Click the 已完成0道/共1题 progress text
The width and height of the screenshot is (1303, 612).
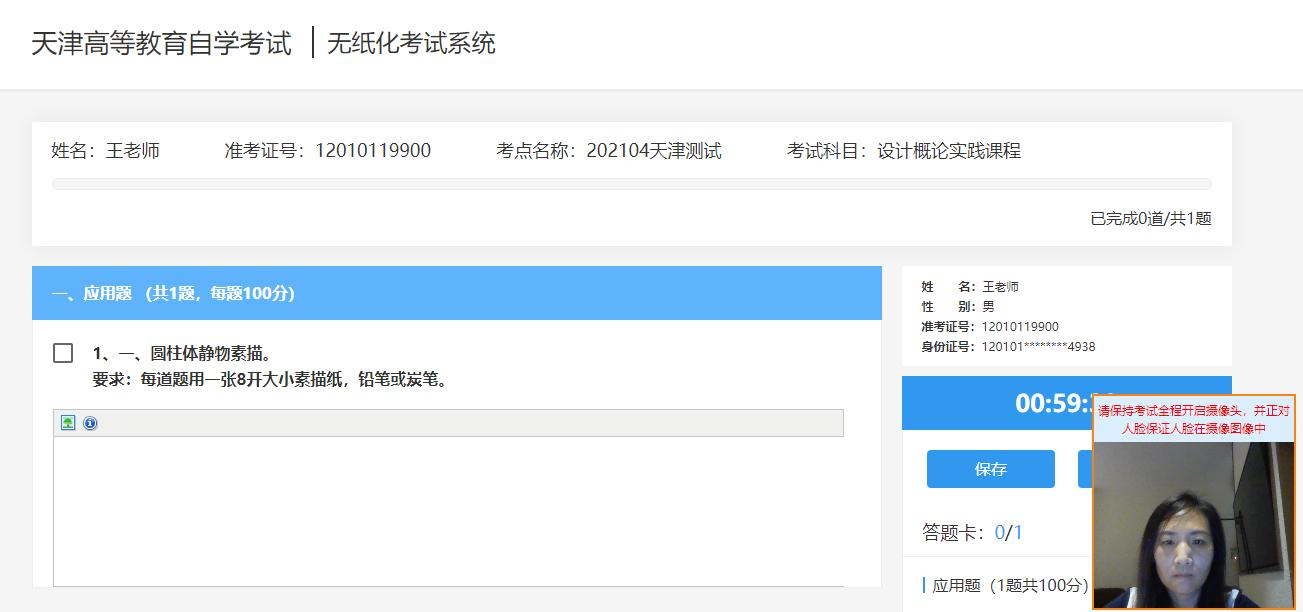1150,218
